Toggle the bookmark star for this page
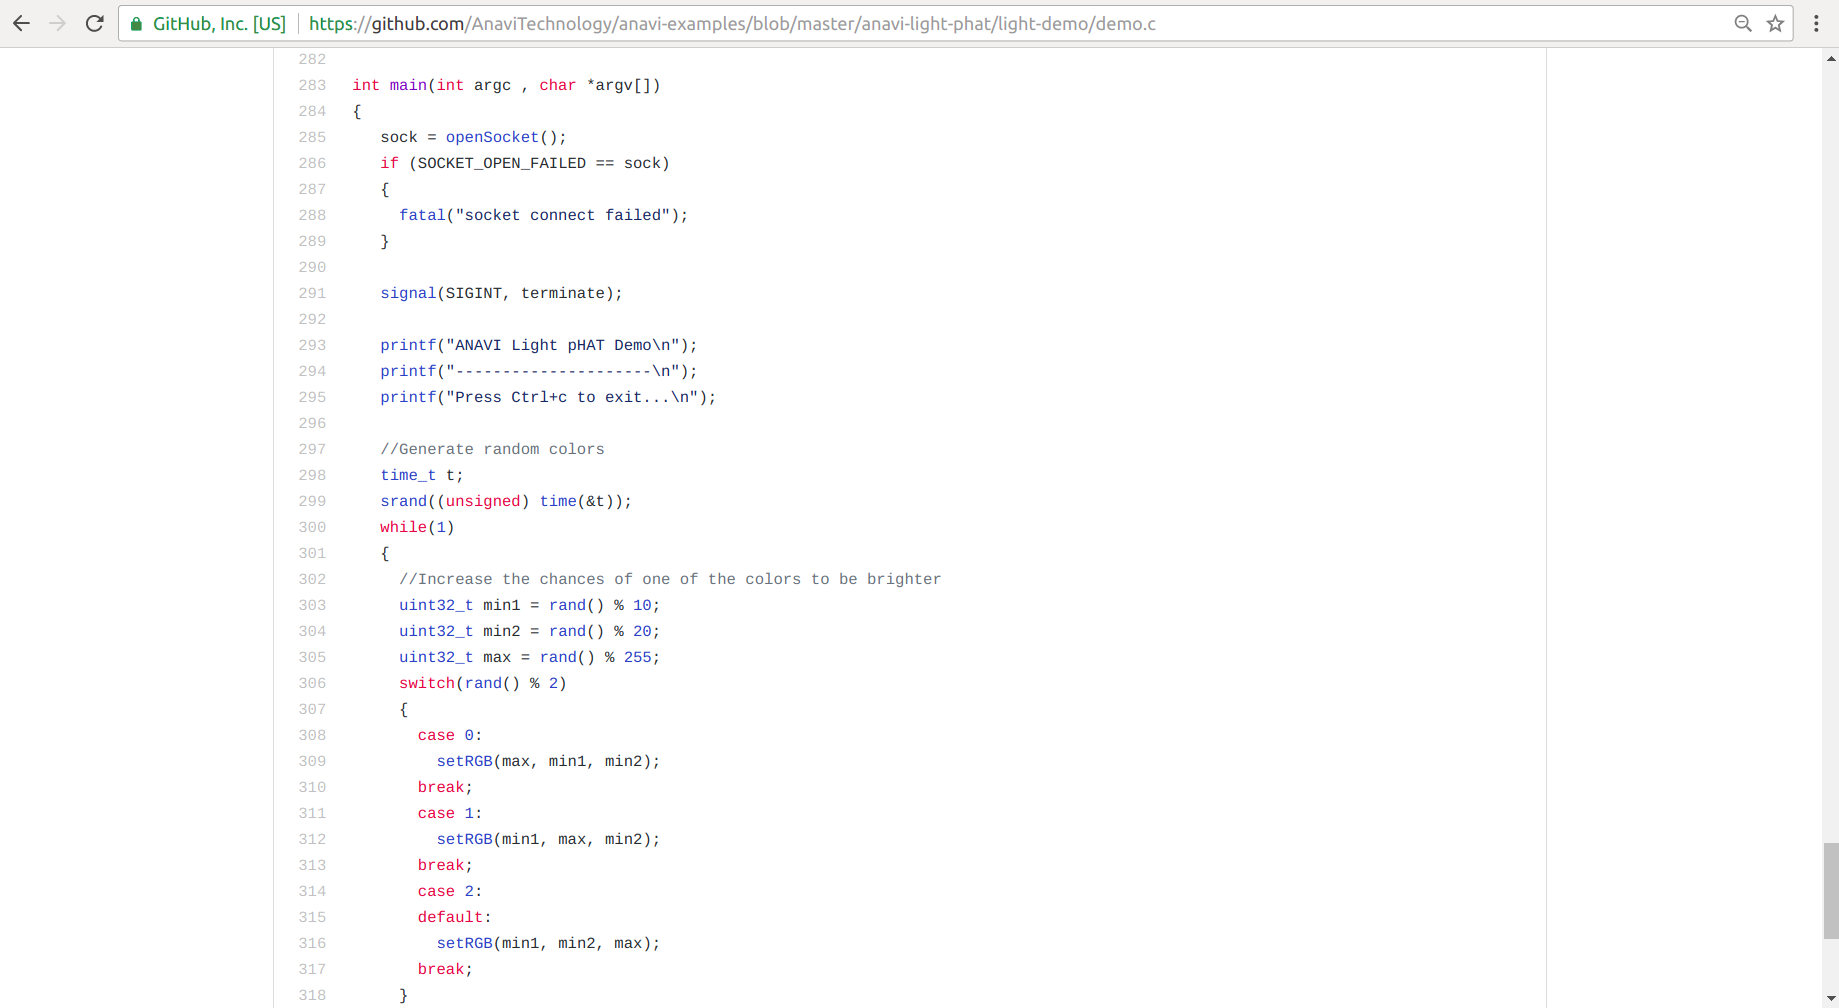 pos(1776,23)
